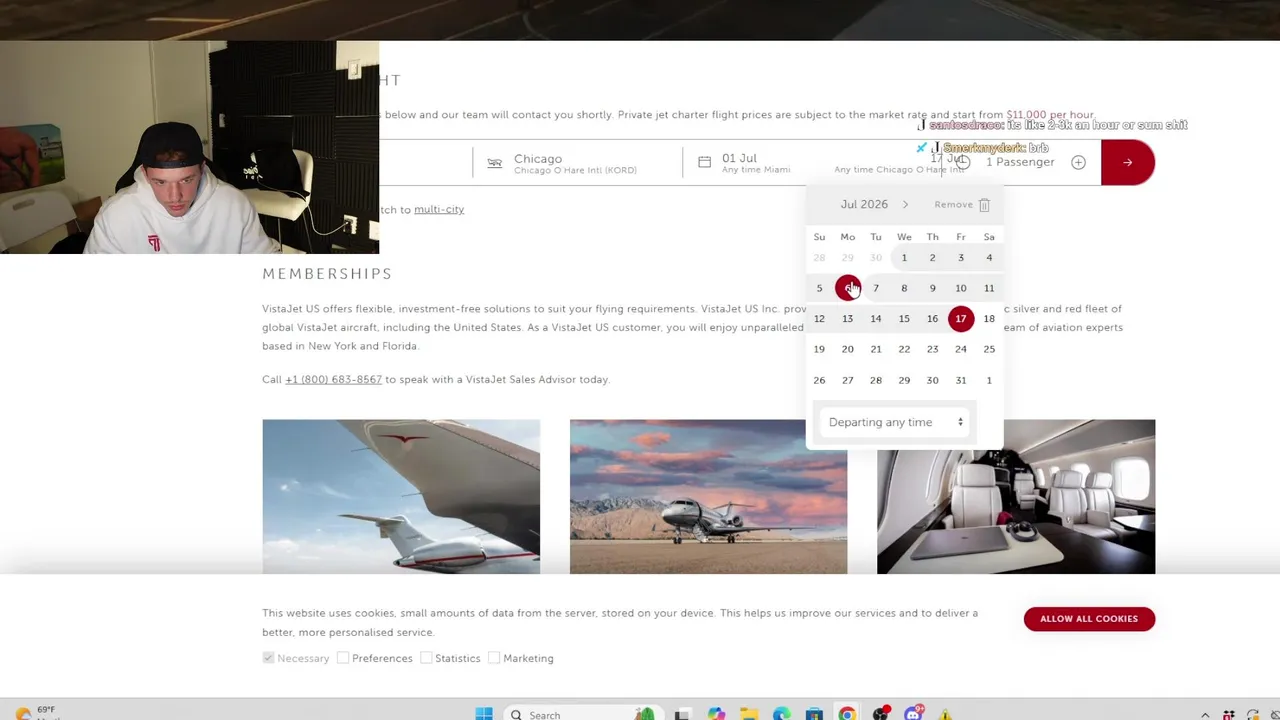The image size is (1280, 720).
Task: Select July 7 in the calendar
Action: click(875, 288)
